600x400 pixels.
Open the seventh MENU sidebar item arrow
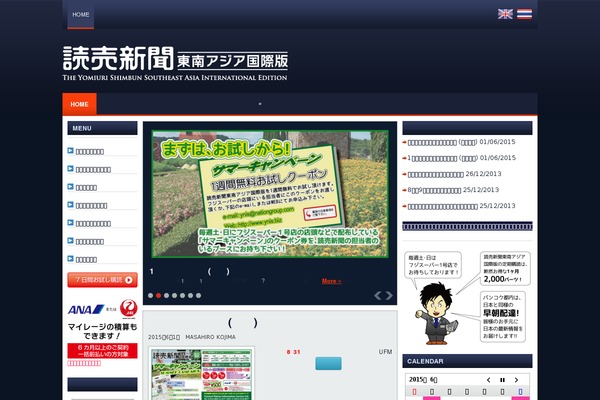coord(70,259)
